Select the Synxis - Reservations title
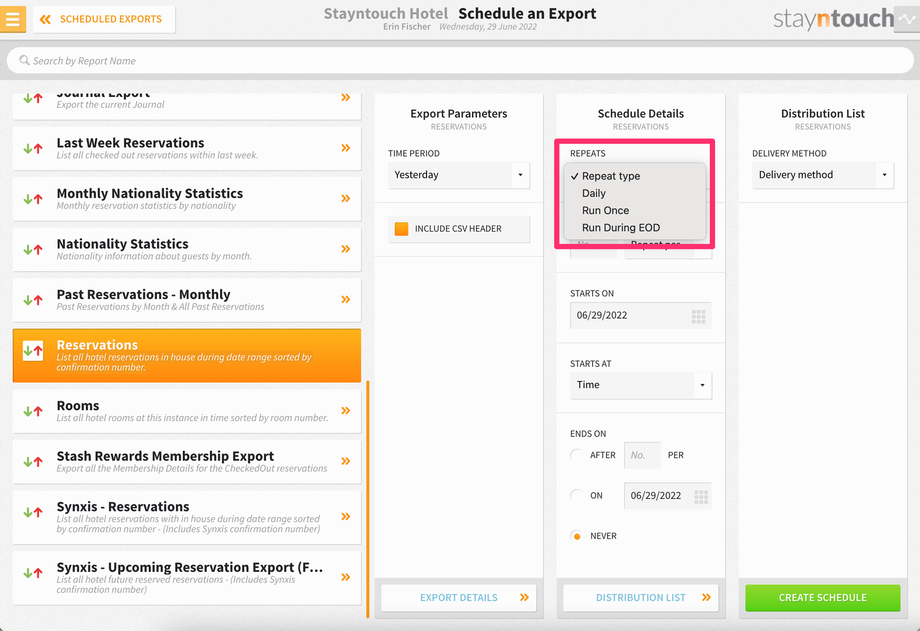This screenshot has width=920, height=631. click(123, 507)
